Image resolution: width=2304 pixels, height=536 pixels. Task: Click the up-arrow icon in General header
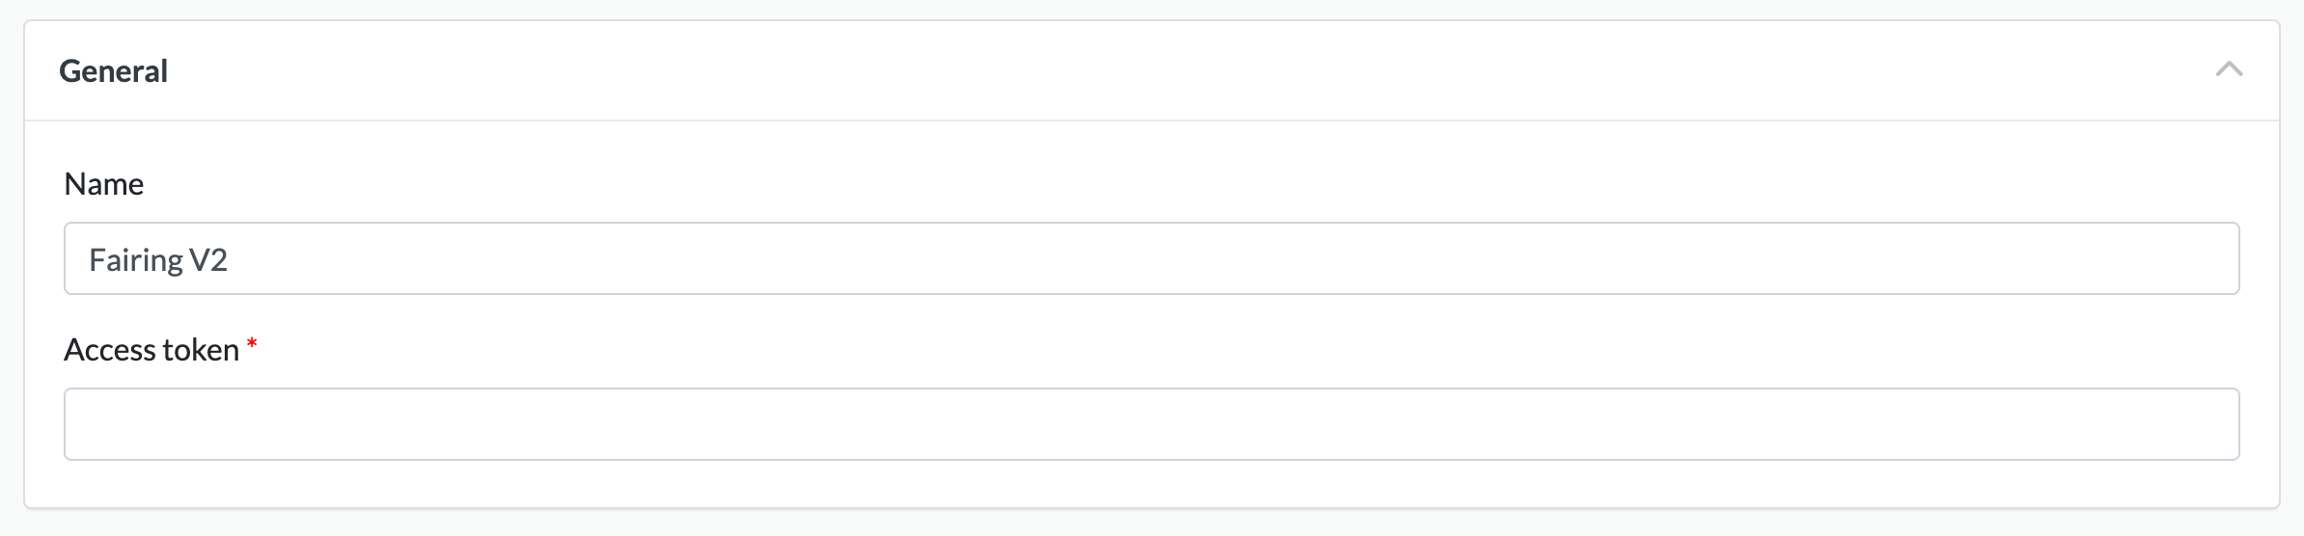point(2228,69)
